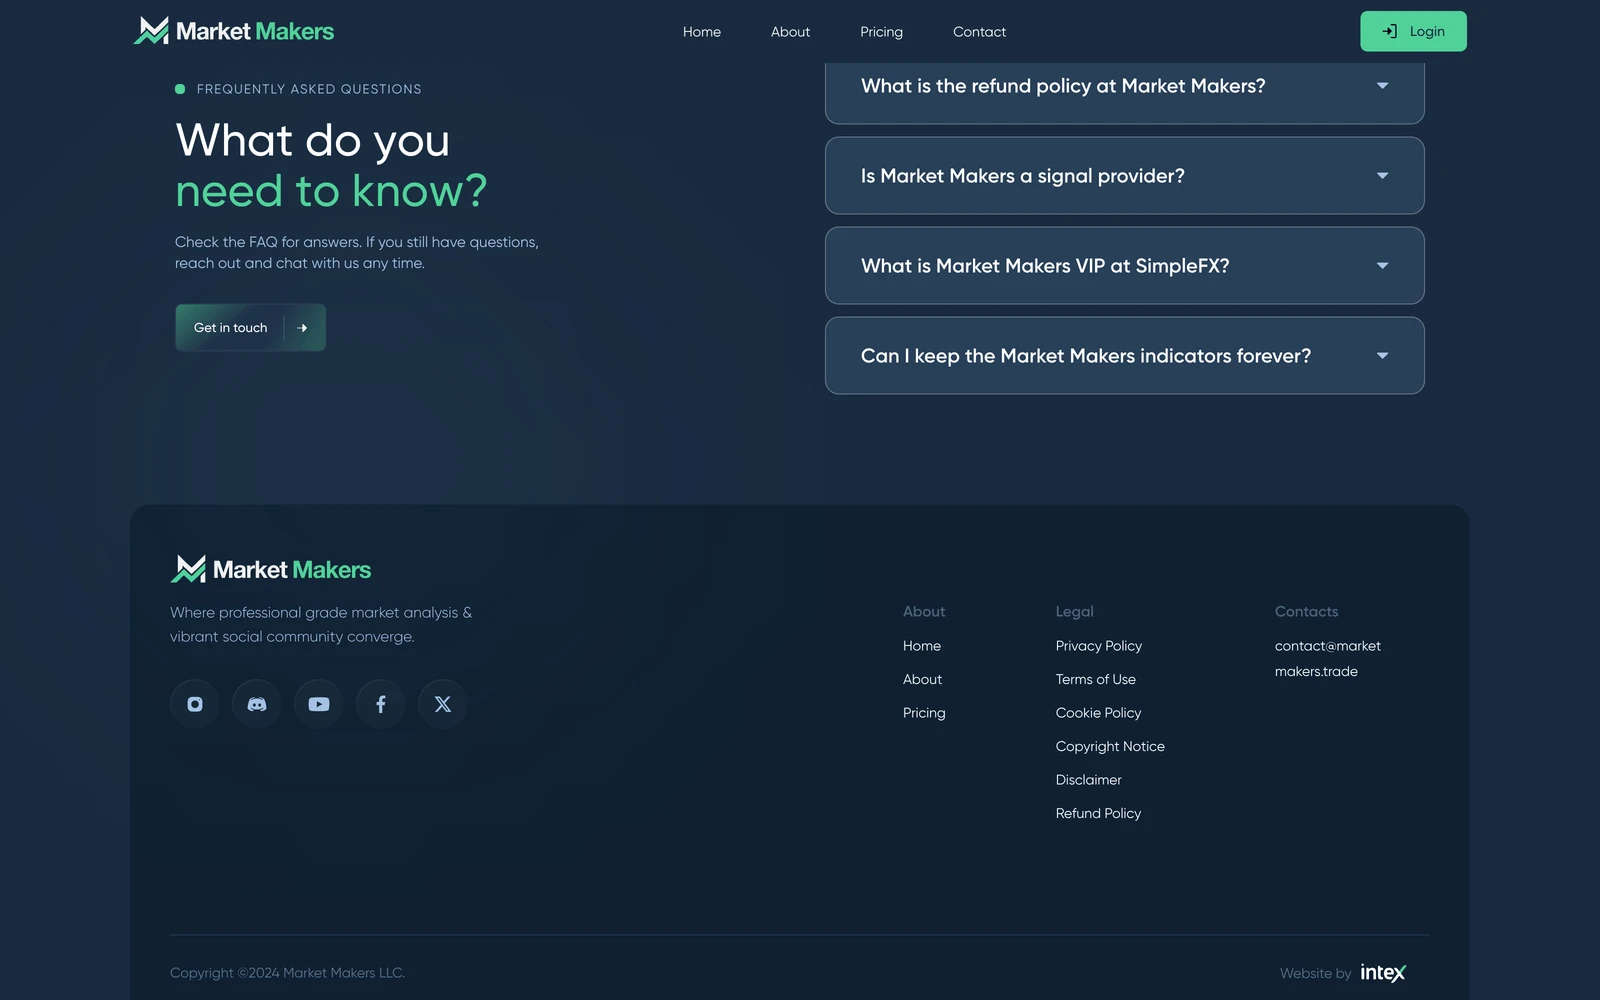Image resolution: width=1600 pixels, height=1000 pixels.
Task: Click the contact@marketmakers.trade email link
Action: [1328, 659]
